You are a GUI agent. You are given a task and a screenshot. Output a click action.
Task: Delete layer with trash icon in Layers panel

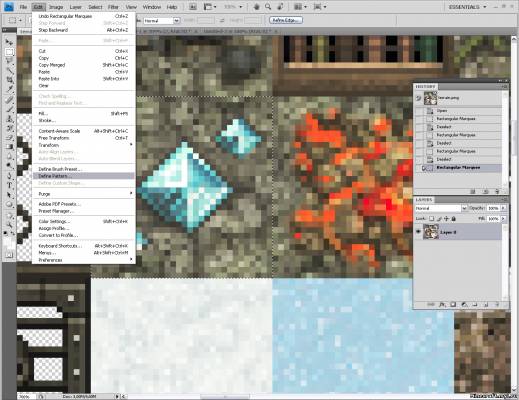(x=497, y=305)
